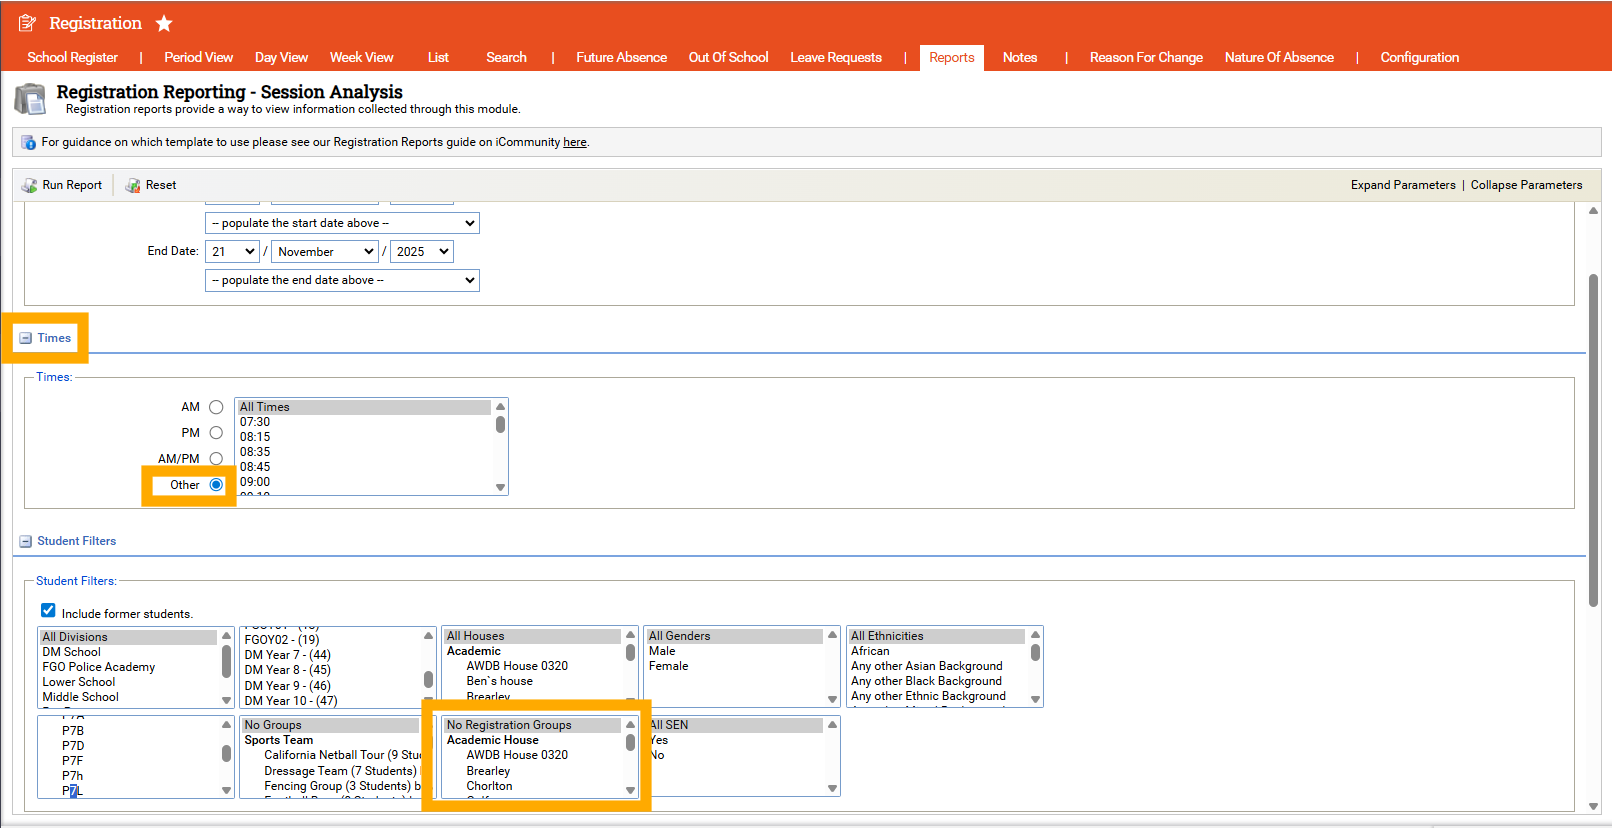Click the Registration Reporting page icon
Screen dimensions: 1612x828
point(30,99)
